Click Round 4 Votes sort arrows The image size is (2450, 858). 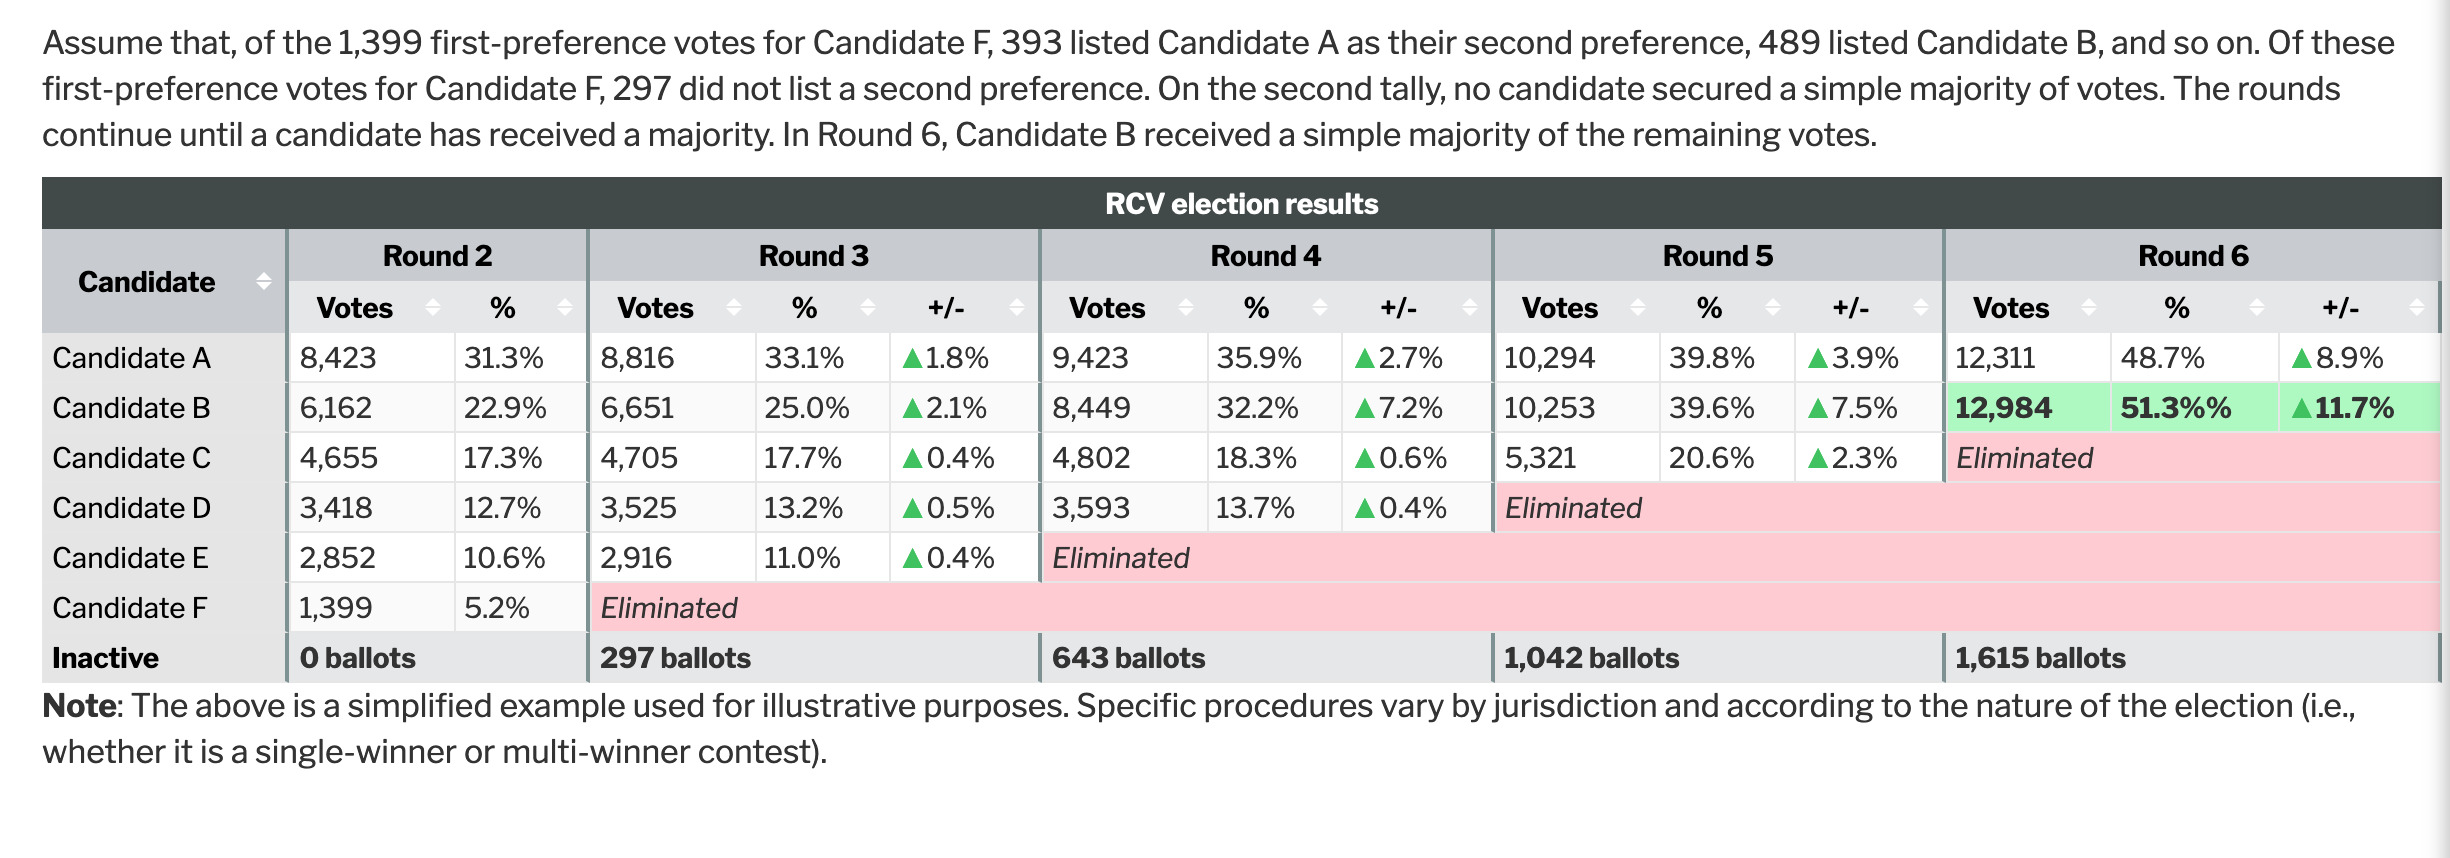point(1186,307)
